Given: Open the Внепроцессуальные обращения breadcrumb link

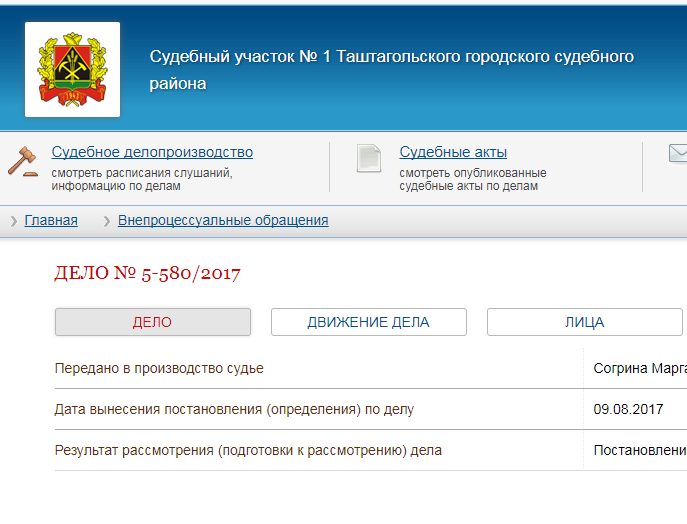Looking at the screenshot, I should (223, 220).
